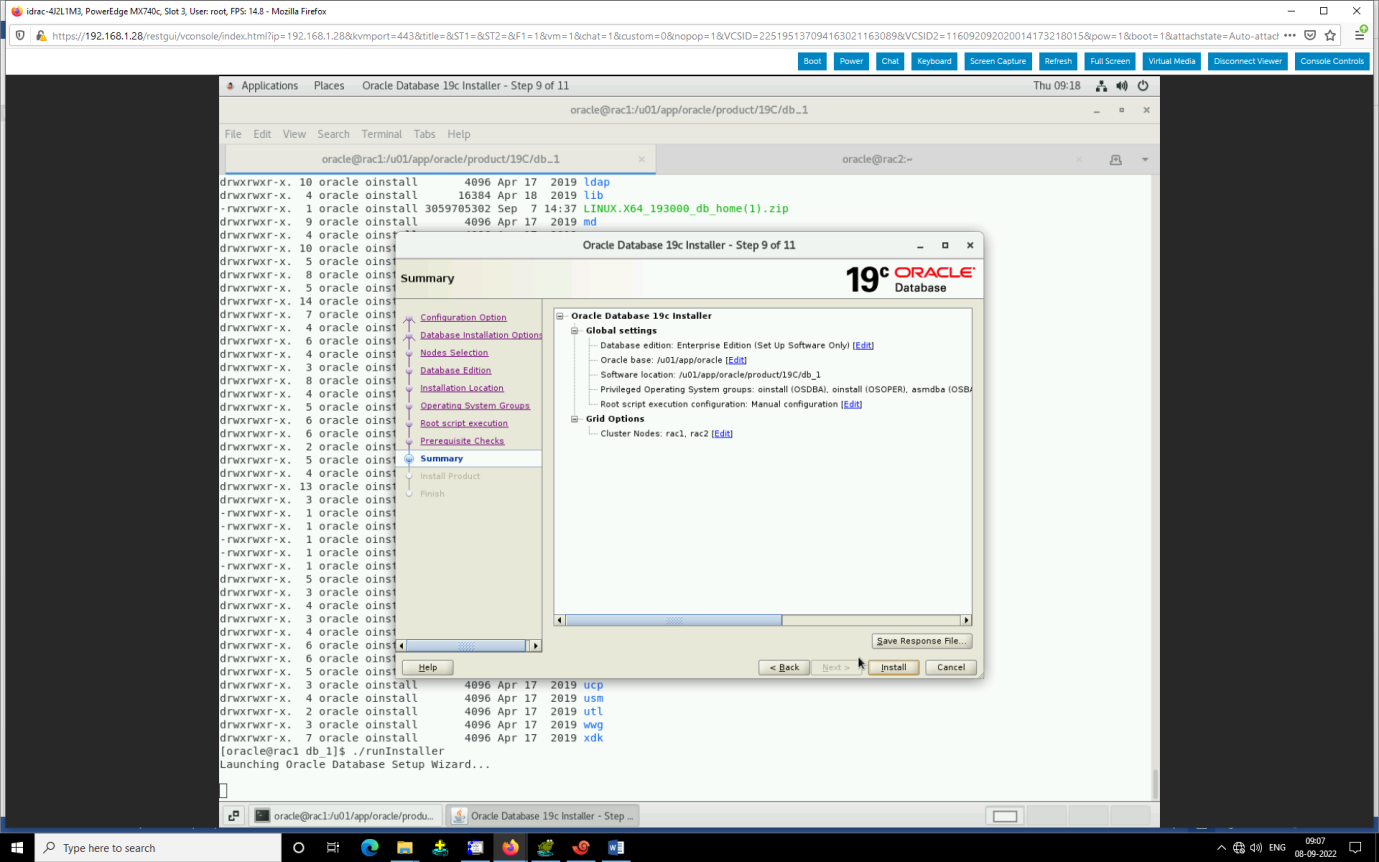Close the oracle@rac2 terminal tab
Image resolution: width=1379 pixels, height=862 pixels.
point(1078,159)
